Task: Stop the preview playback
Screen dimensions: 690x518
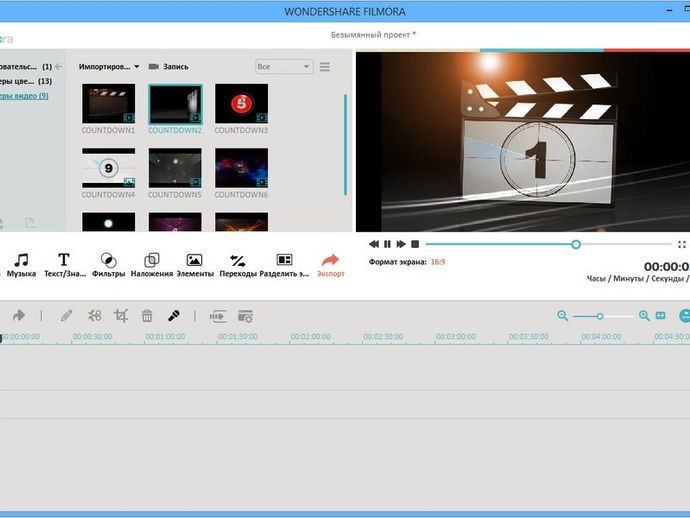Action: (415, 244)
